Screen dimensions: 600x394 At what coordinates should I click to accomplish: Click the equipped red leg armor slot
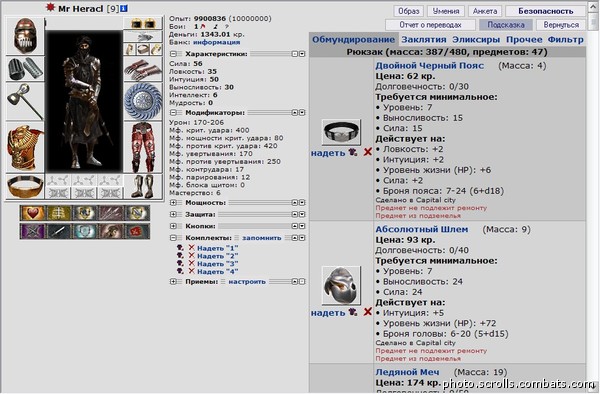pos(143,147)
